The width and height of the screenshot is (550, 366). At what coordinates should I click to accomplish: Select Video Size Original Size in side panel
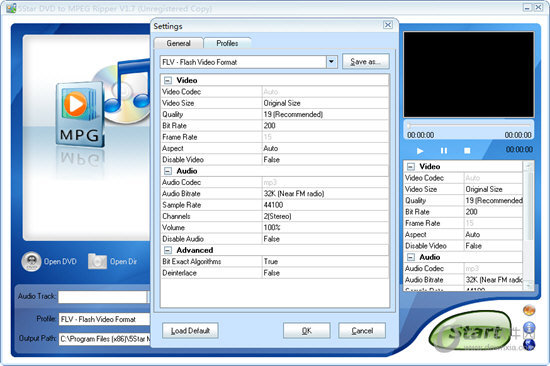(x=494, y=189)
